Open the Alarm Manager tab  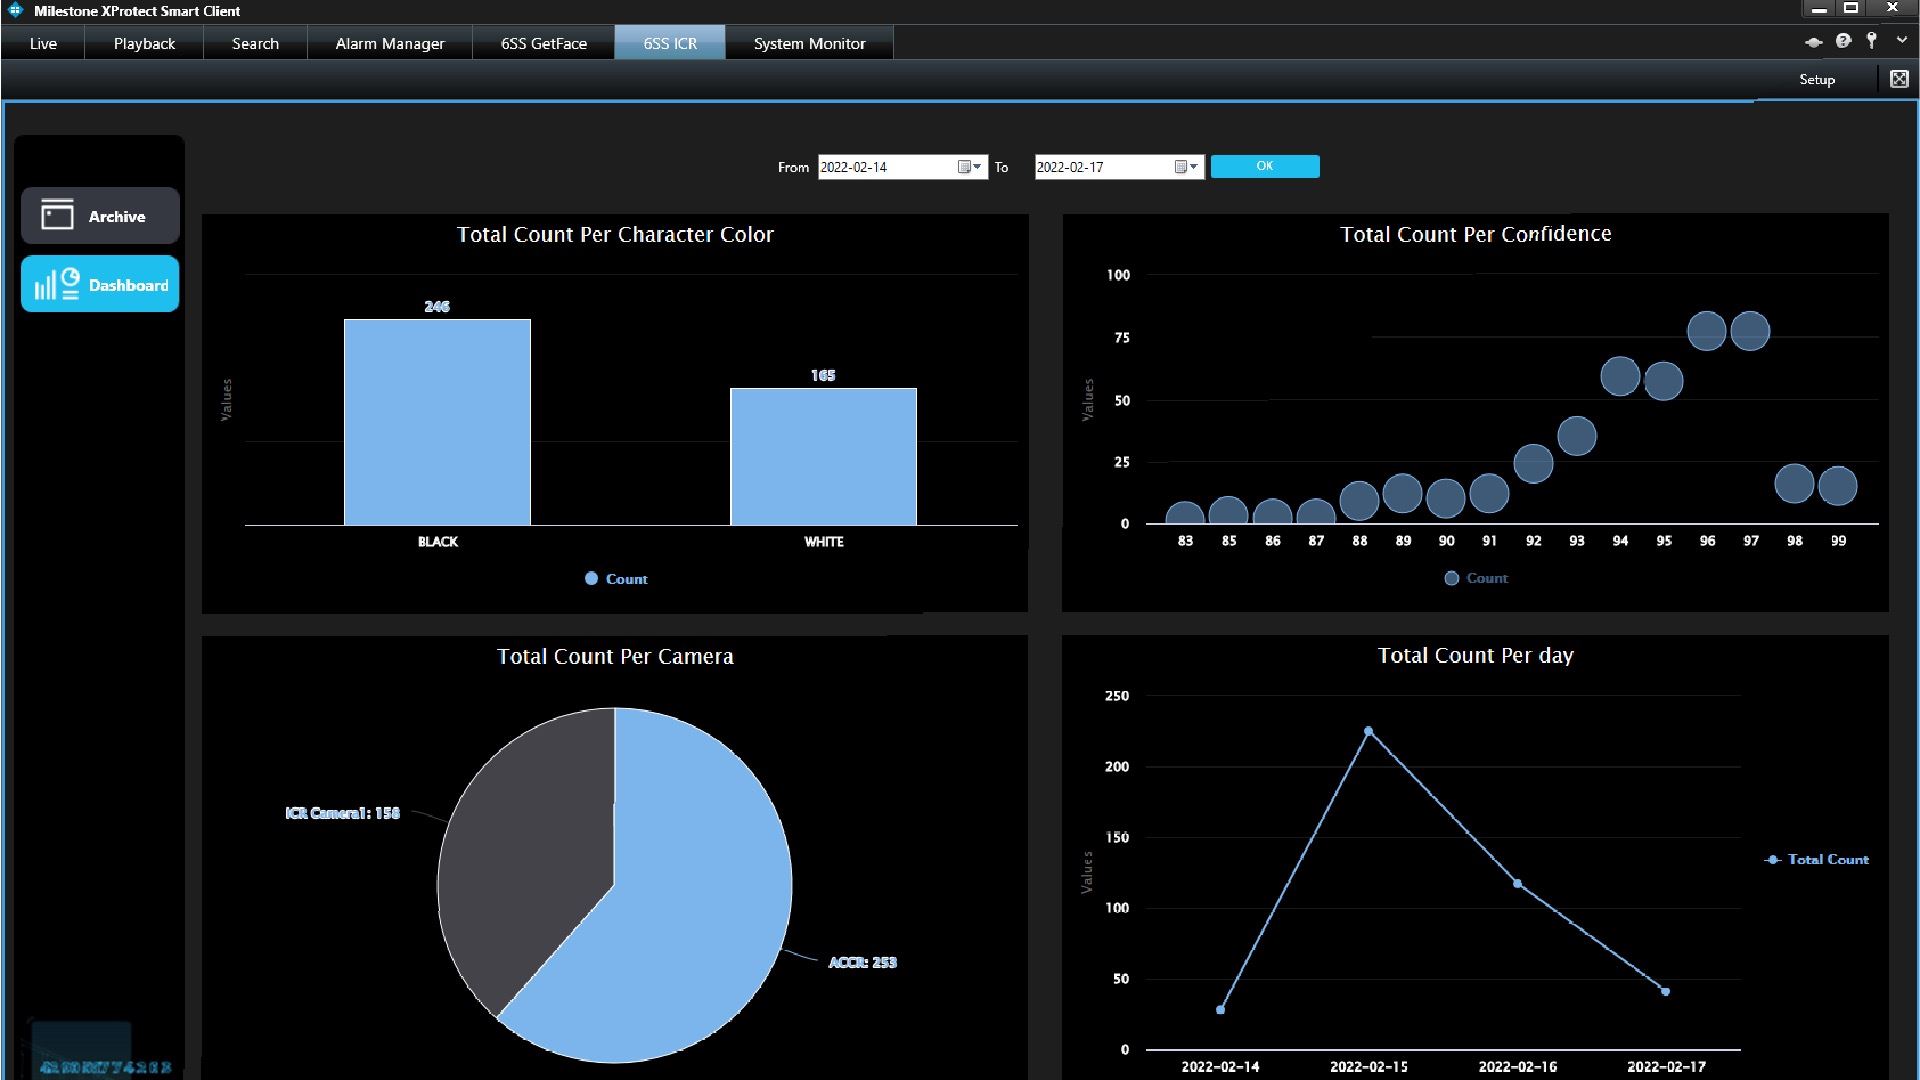click(x=390, y=43)
